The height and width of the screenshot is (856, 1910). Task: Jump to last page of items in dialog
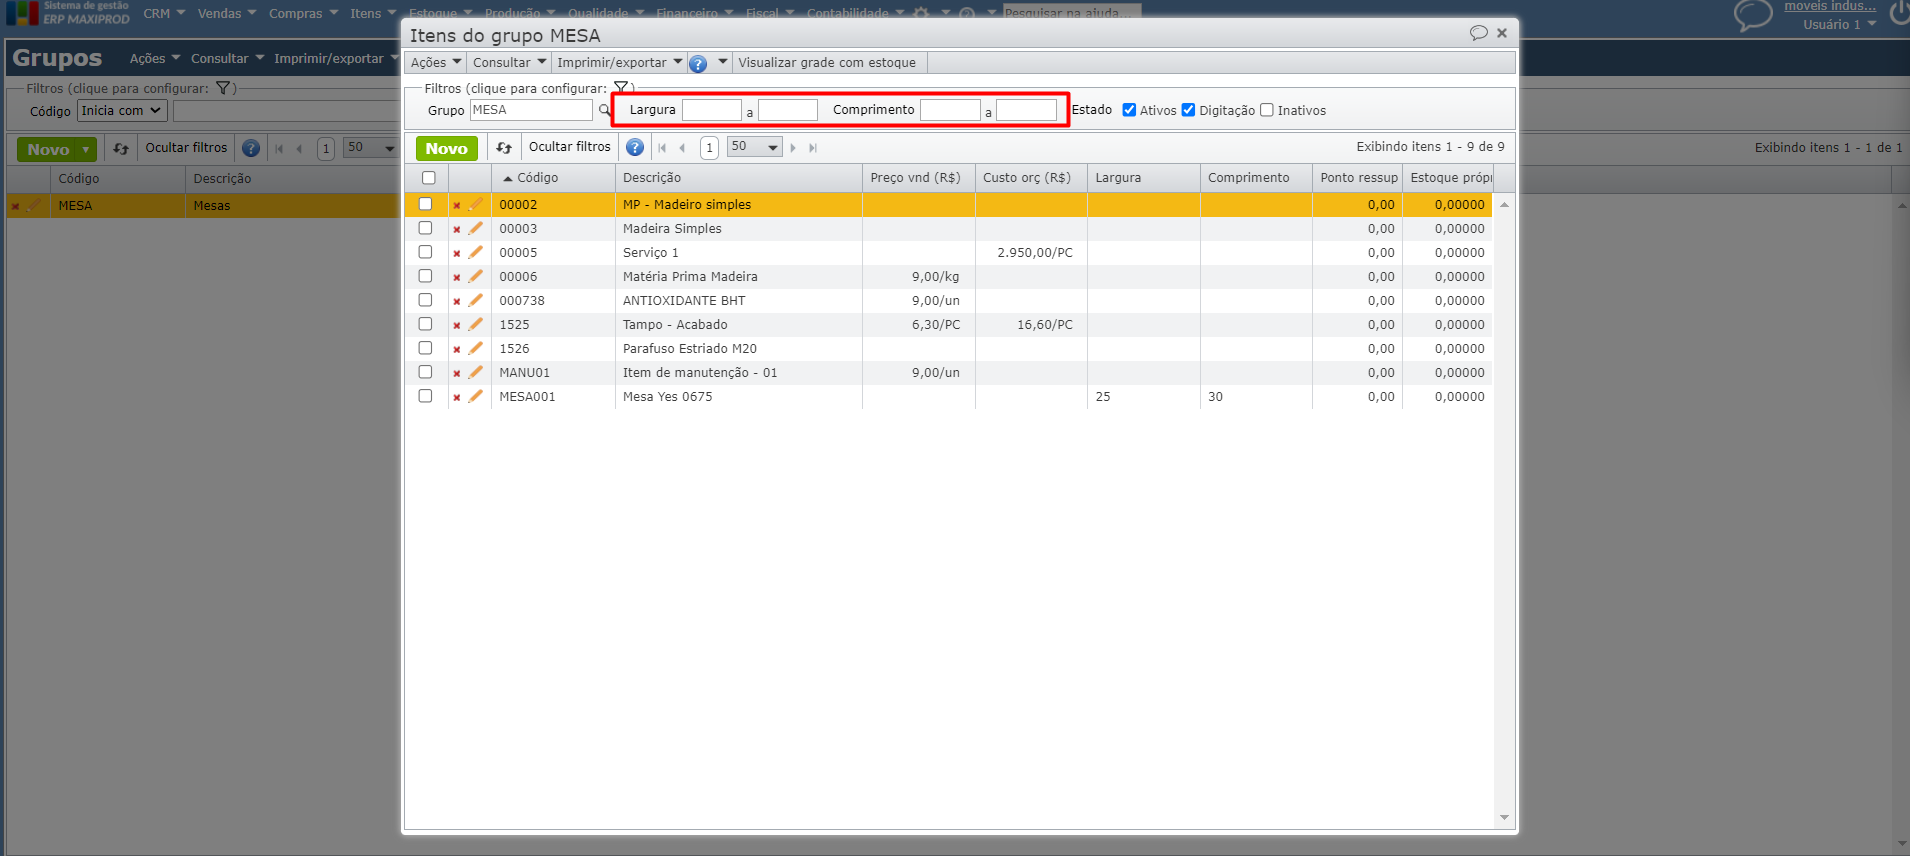[x=813, y=148]
